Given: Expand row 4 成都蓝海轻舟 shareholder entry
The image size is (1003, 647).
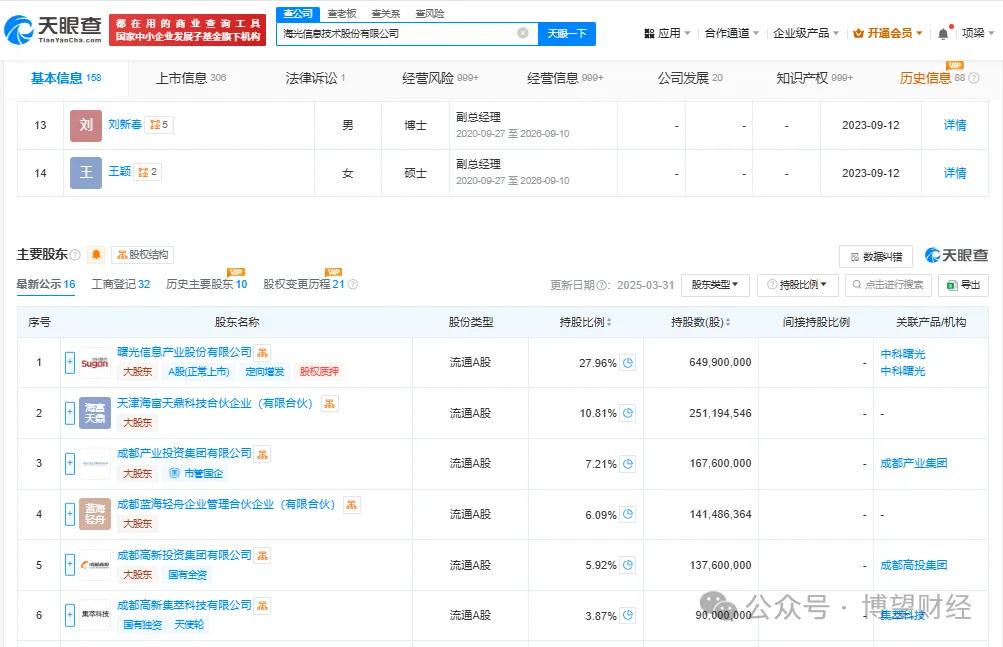Looking at the screenshot, I should click(x=70, y=514).
